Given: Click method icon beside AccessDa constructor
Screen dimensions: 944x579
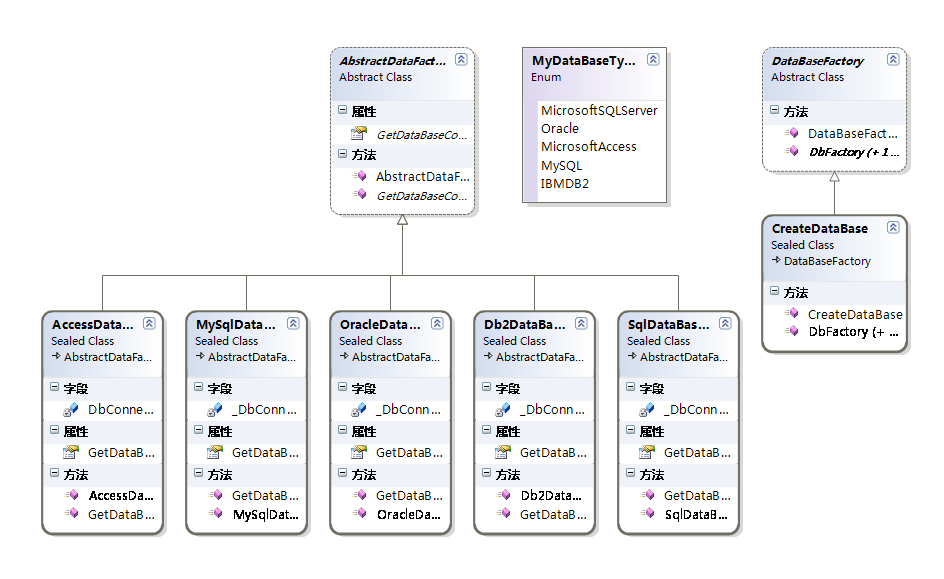Looking at the screenshot, I should [x=72, y=495].
